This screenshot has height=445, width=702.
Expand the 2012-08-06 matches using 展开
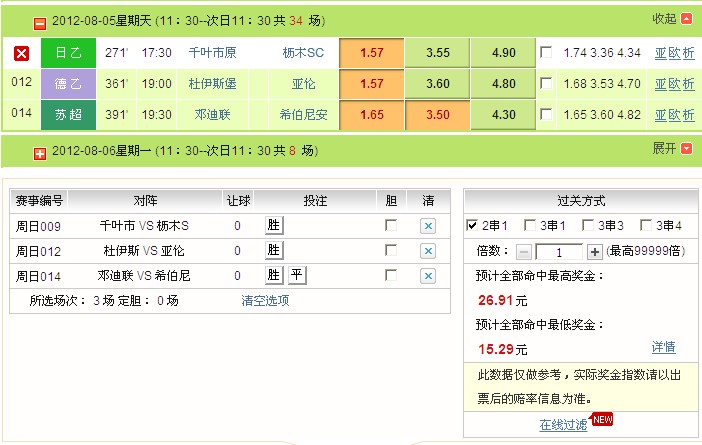tap(671, 149)
